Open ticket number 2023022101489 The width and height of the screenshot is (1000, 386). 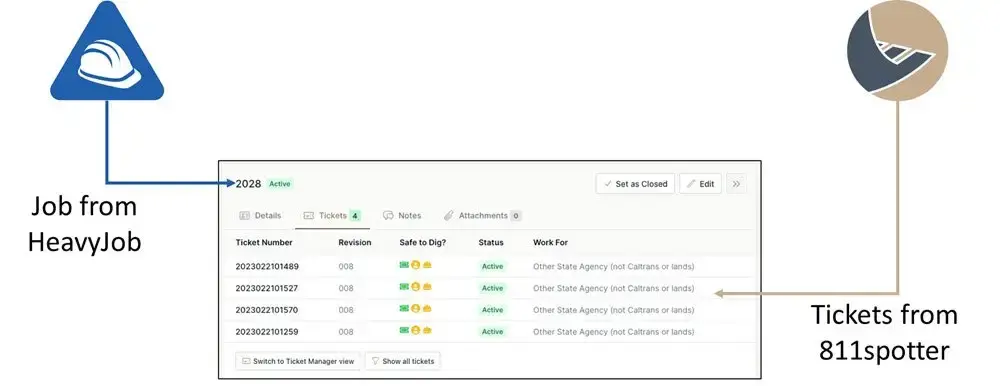(267, 266)
